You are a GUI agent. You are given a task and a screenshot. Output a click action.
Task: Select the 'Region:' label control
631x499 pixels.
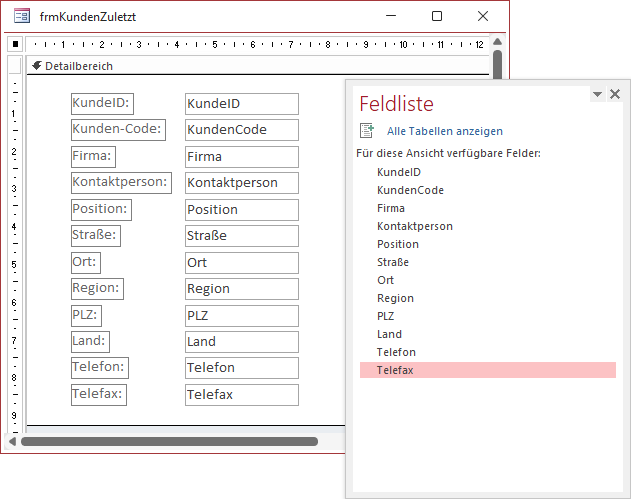97,289
